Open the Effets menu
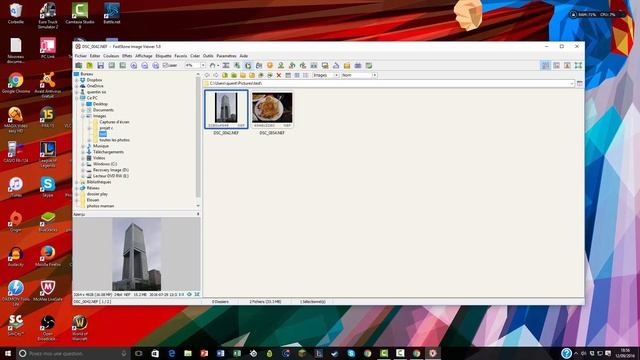640x360 pixels. pyautogui.click(x=127, y=56)
